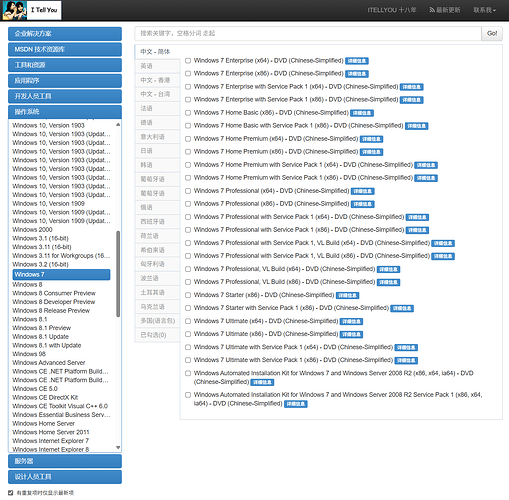Click the scroll-down arrow of the OS list

click(x=118, y=447)
